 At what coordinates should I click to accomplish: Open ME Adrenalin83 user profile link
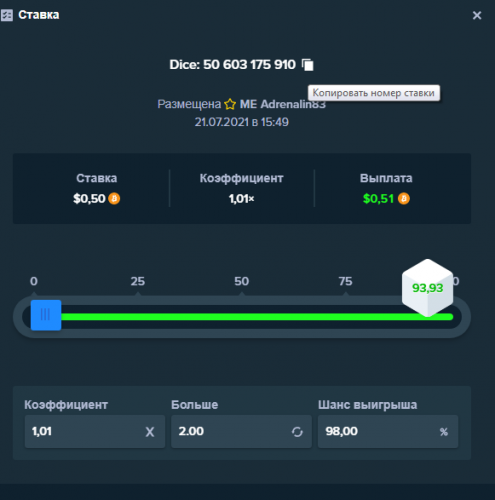(283, 104)
